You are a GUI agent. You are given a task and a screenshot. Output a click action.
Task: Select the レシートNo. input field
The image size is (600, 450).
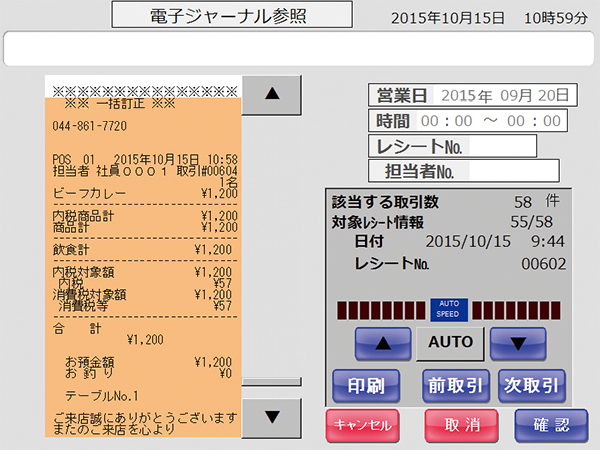tap(452, 146)
